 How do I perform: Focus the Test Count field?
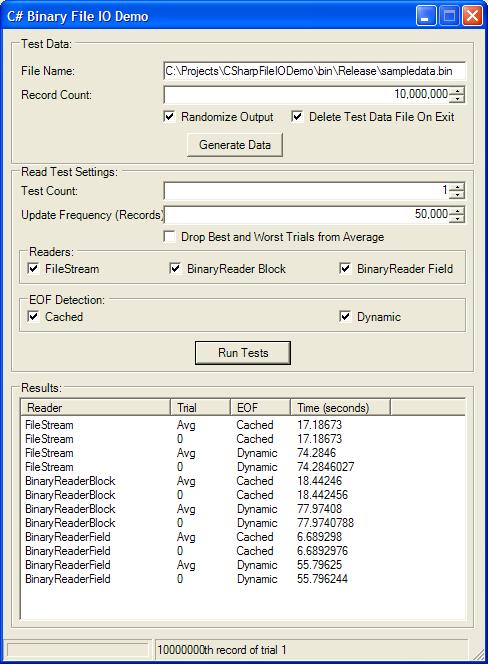point(307,190)
